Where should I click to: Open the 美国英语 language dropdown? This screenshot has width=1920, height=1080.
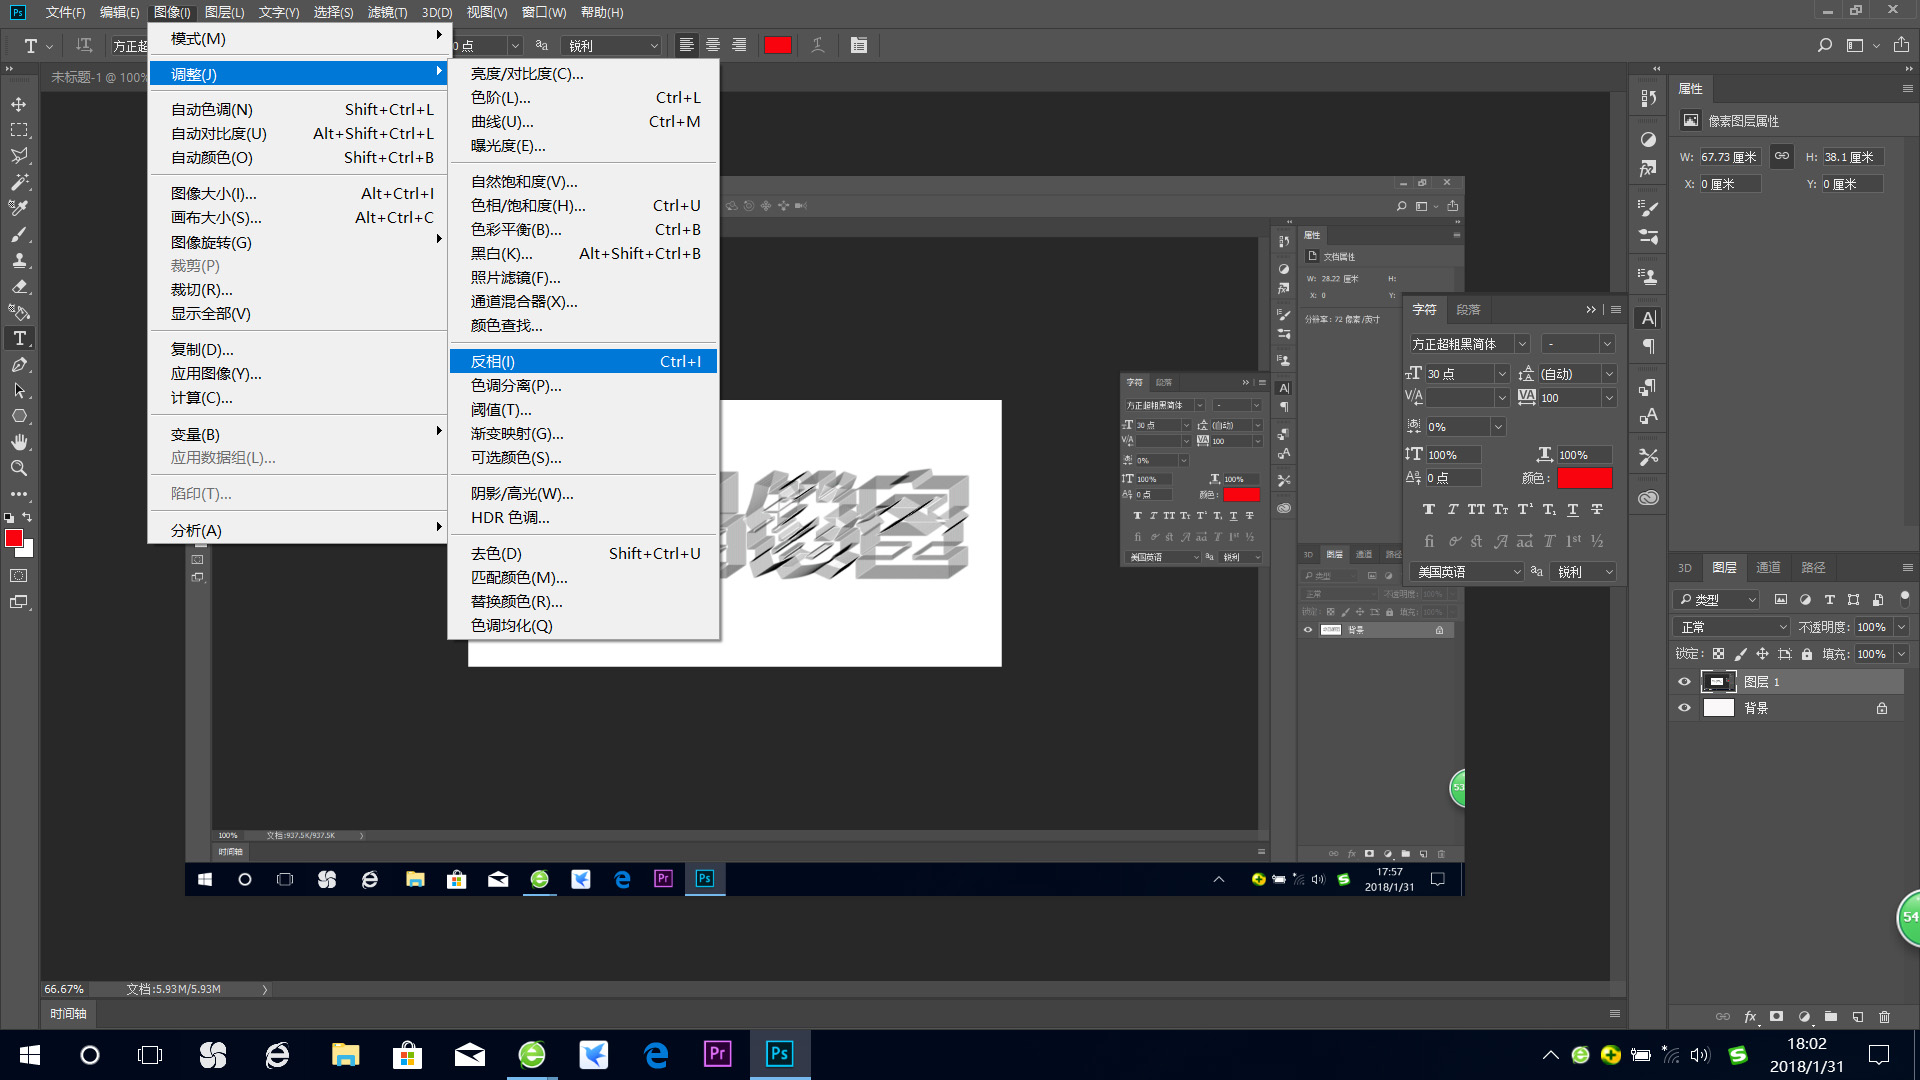point(1468,572)
